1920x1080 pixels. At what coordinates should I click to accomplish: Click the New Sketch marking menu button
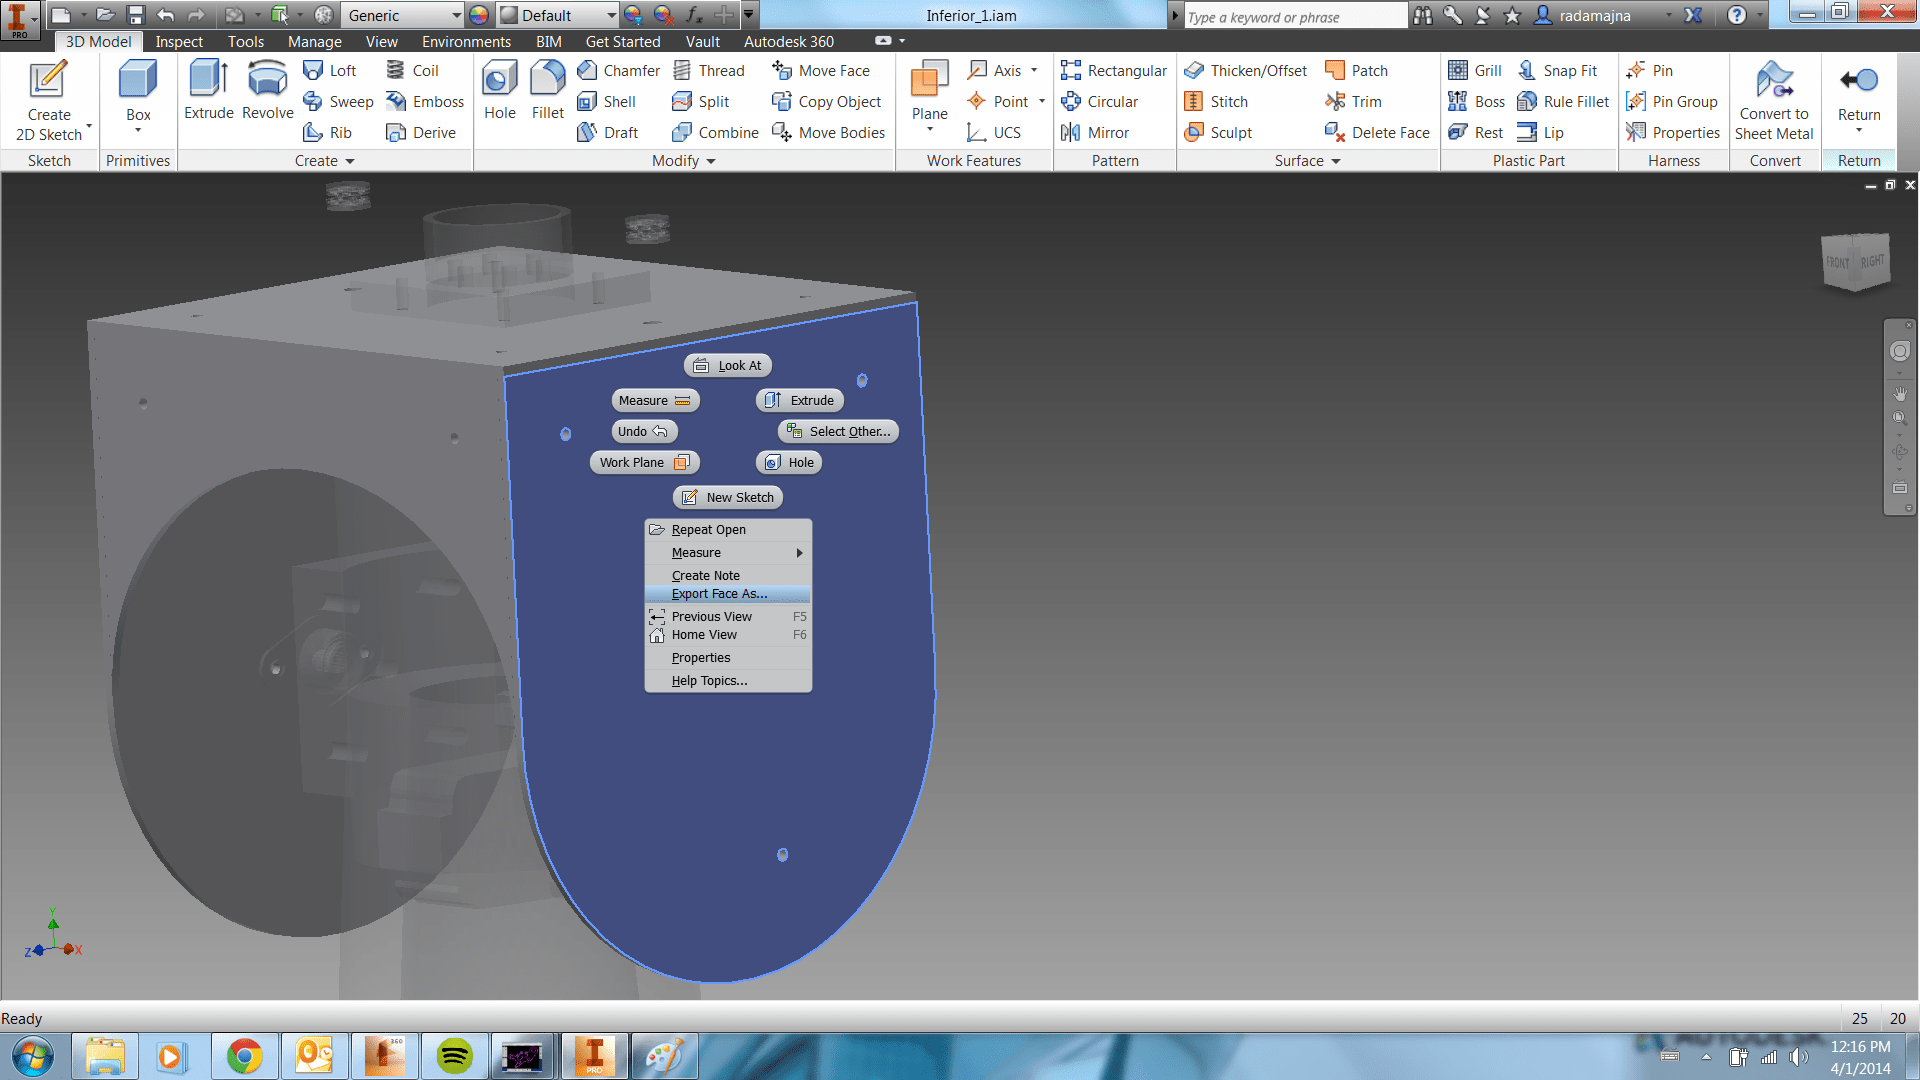[x=728, y=497]
